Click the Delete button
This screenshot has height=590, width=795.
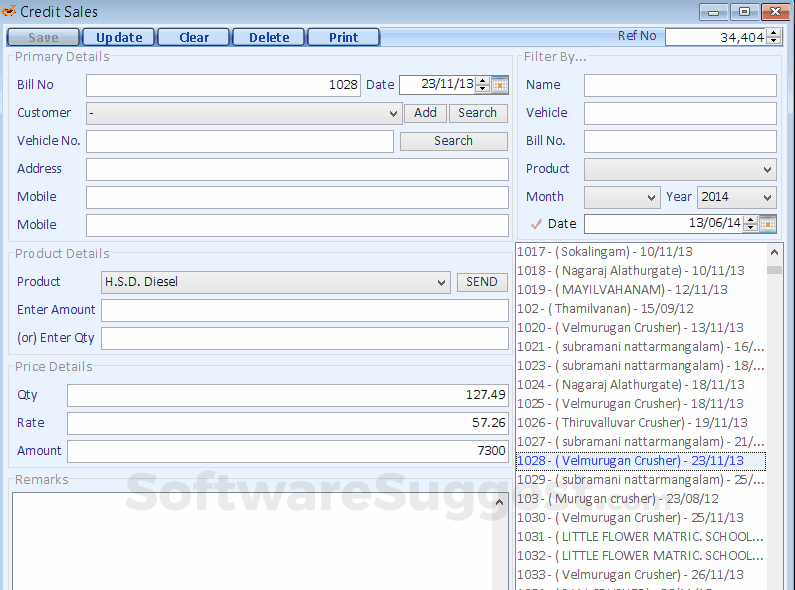[268, 37]
